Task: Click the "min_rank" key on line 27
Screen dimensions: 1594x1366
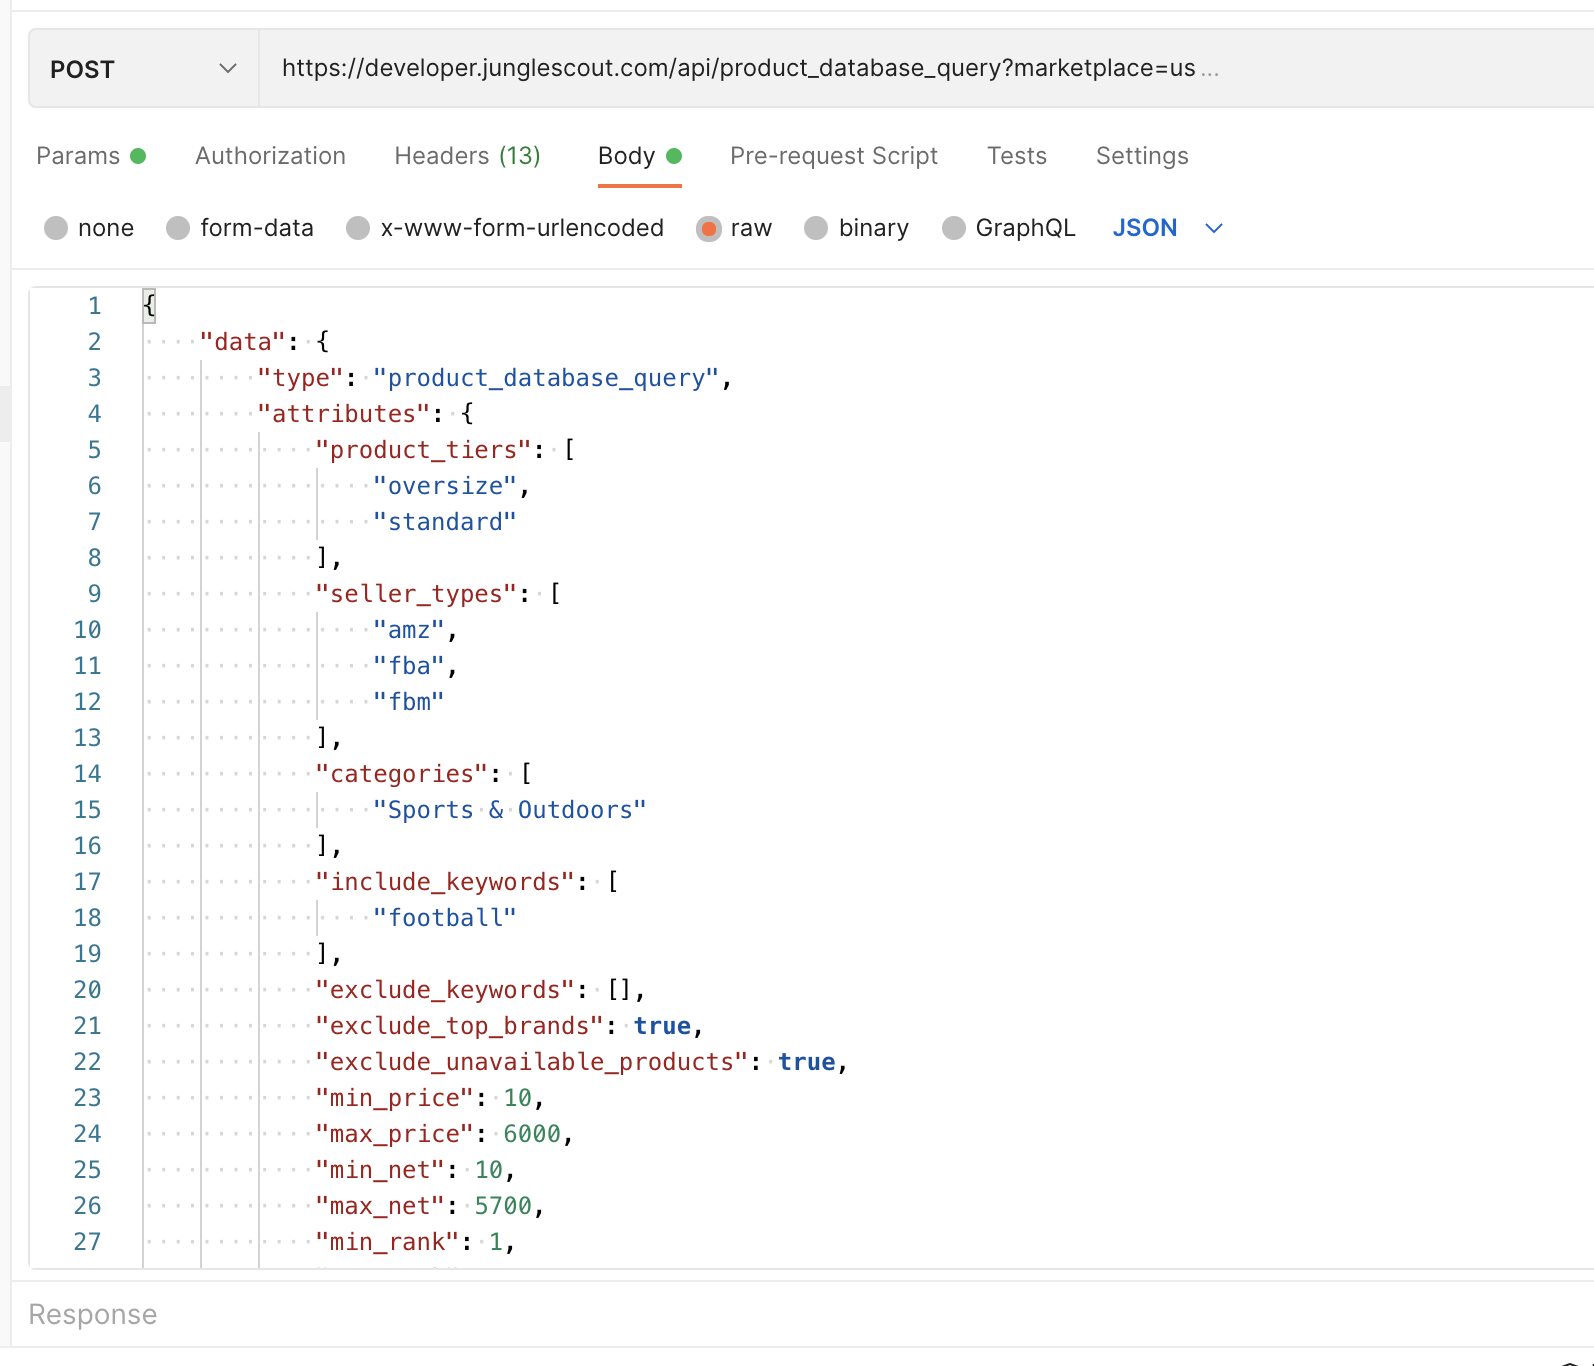Action: (x=387, y=1242)
